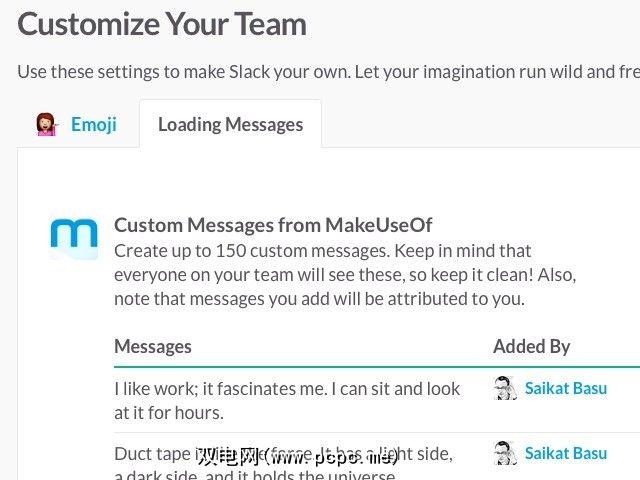This screenshot has width=640, height=480.
Task: Select the Loading Messages tab
Action: tap(230, 125)
